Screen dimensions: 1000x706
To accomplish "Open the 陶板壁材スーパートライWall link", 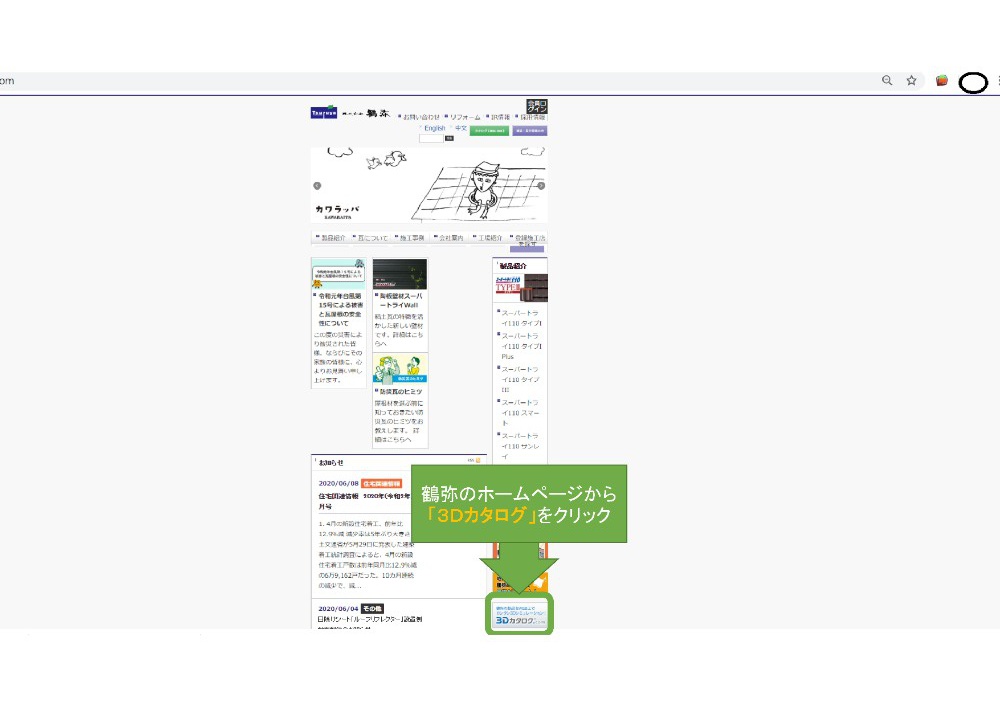I will (x=401, y=301).
